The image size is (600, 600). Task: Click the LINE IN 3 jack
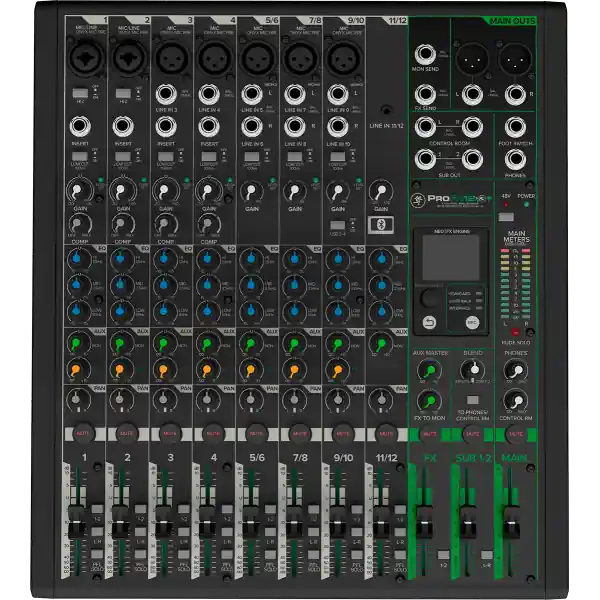[166, 94]
